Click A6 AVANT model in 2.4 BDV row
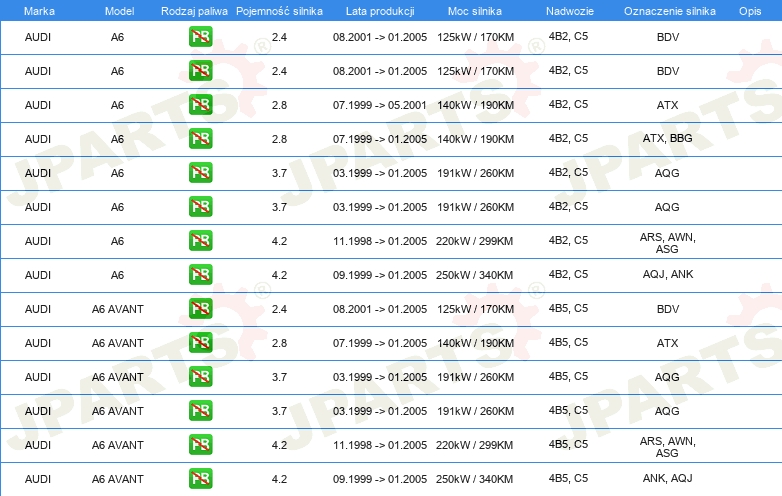 (x=118, y=309)
